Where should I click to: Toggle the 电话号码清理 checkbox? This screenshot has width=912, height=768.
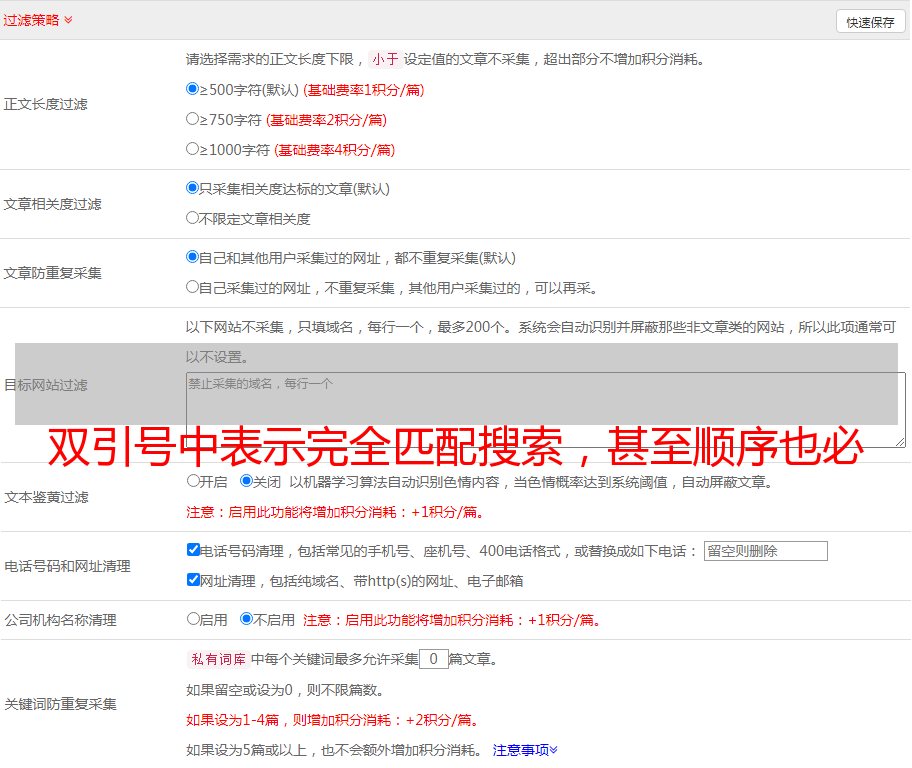tap(193, 550)
